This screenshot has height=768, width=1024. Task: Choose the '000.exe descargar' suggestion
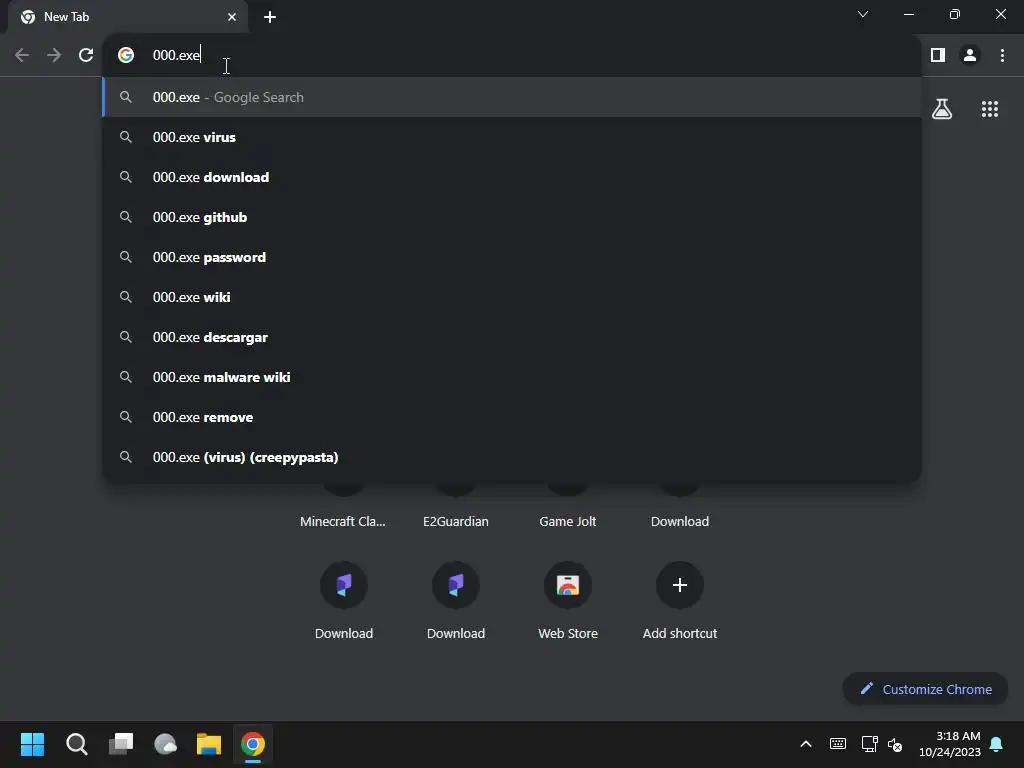click(x=512, y=337)
